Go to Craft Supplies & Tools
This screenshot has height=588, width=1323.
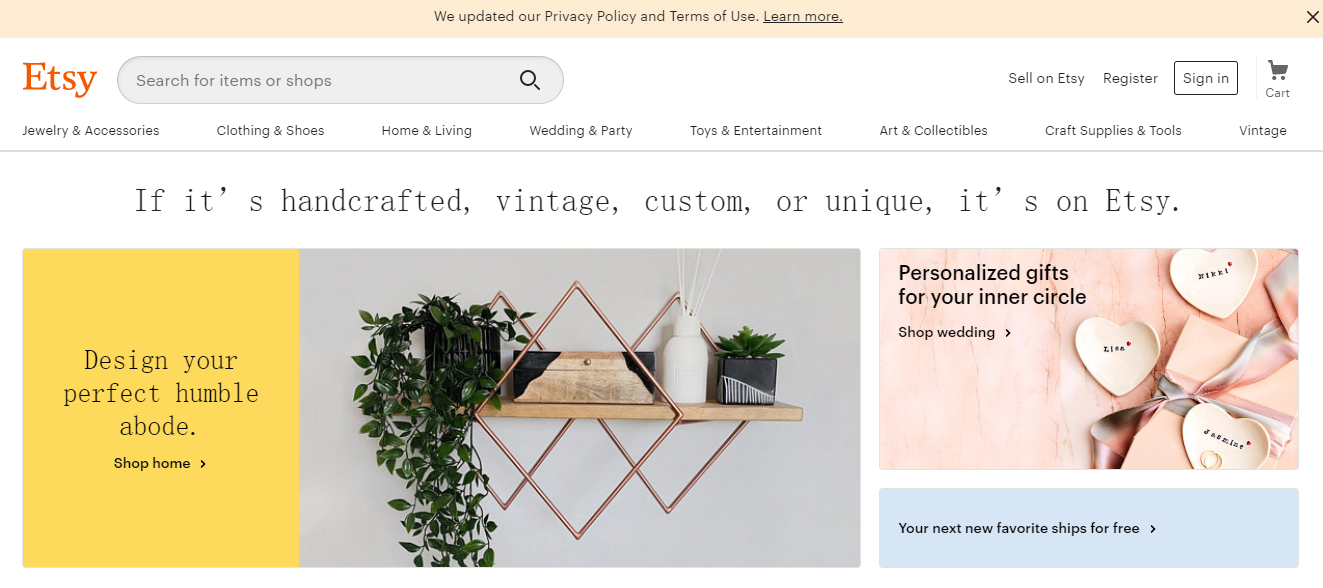coord(1113,131)
